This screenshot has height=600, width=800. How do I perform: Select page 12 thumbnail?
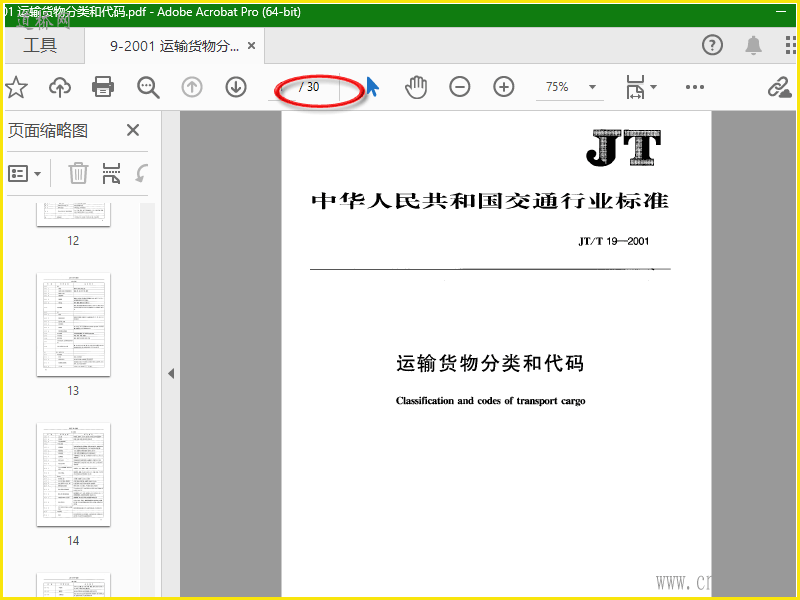pyautogui.click(x=73, y=215)
